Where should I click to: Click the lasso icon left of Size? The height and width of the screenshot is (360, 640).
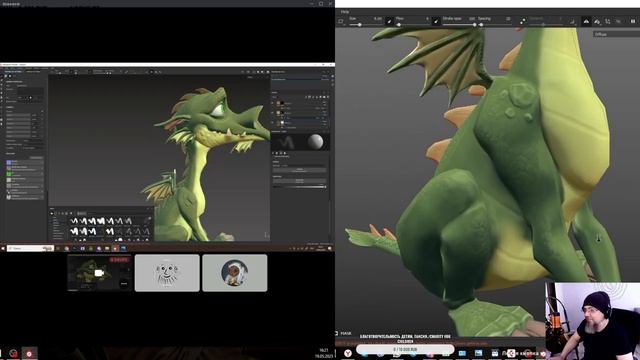click(x=341, y=21)
